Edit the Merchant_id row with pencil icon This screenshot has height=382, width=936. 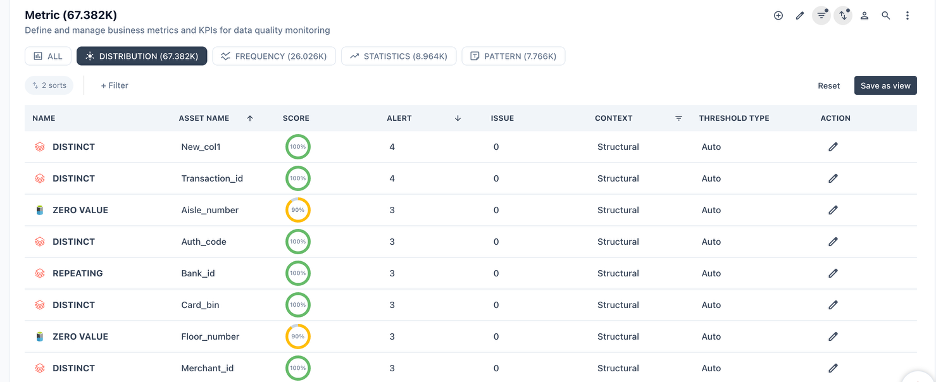[833, 368]
